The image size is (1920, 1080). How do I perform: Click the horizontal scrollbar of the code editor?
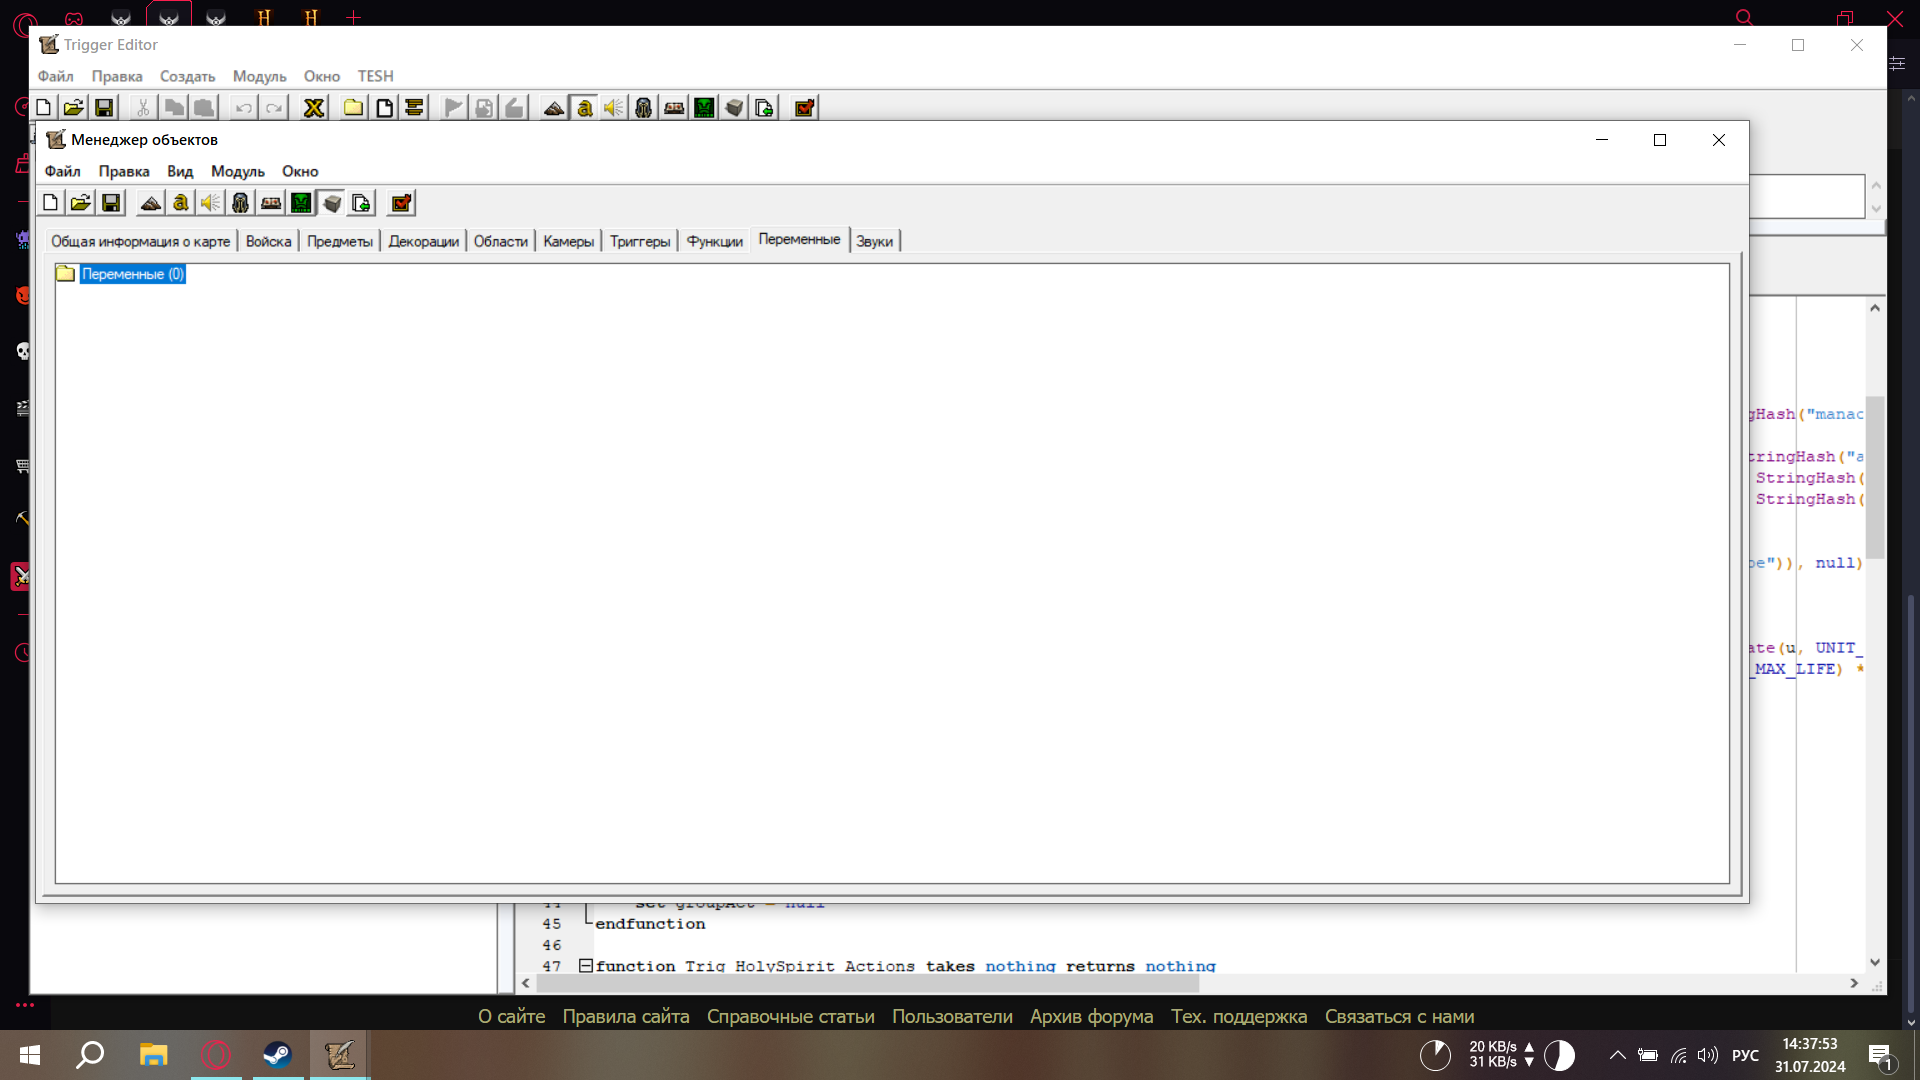866,983
